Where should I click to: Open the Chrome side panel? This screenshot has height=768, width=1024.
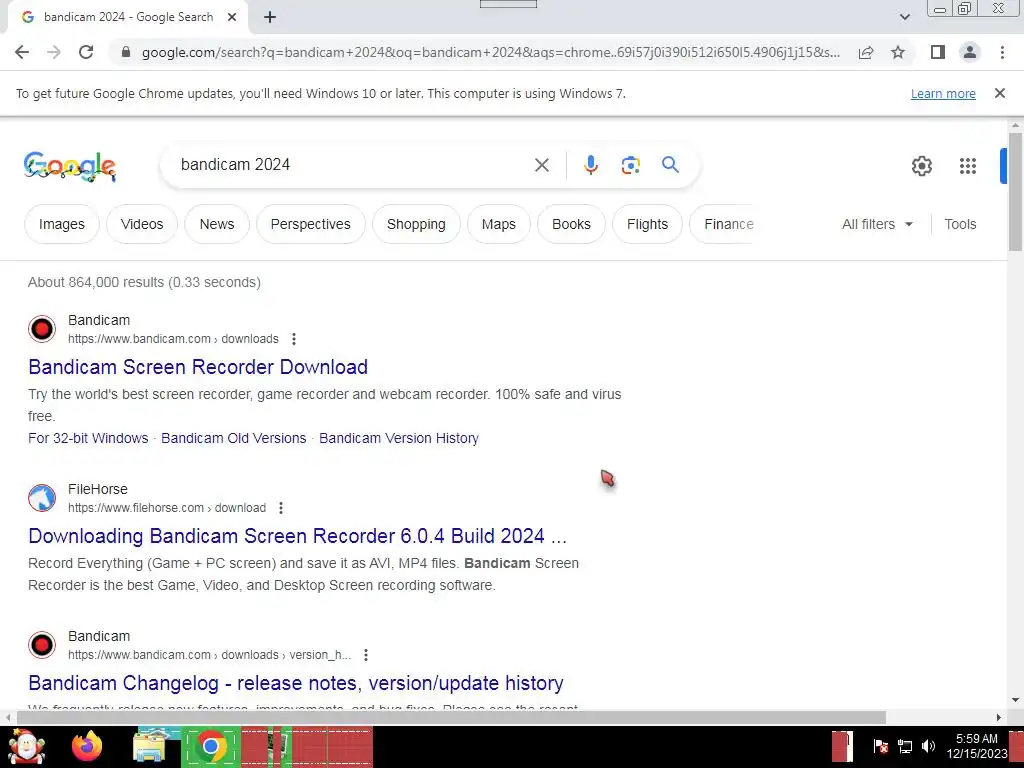pyautogui.click(x=938, y=52)
